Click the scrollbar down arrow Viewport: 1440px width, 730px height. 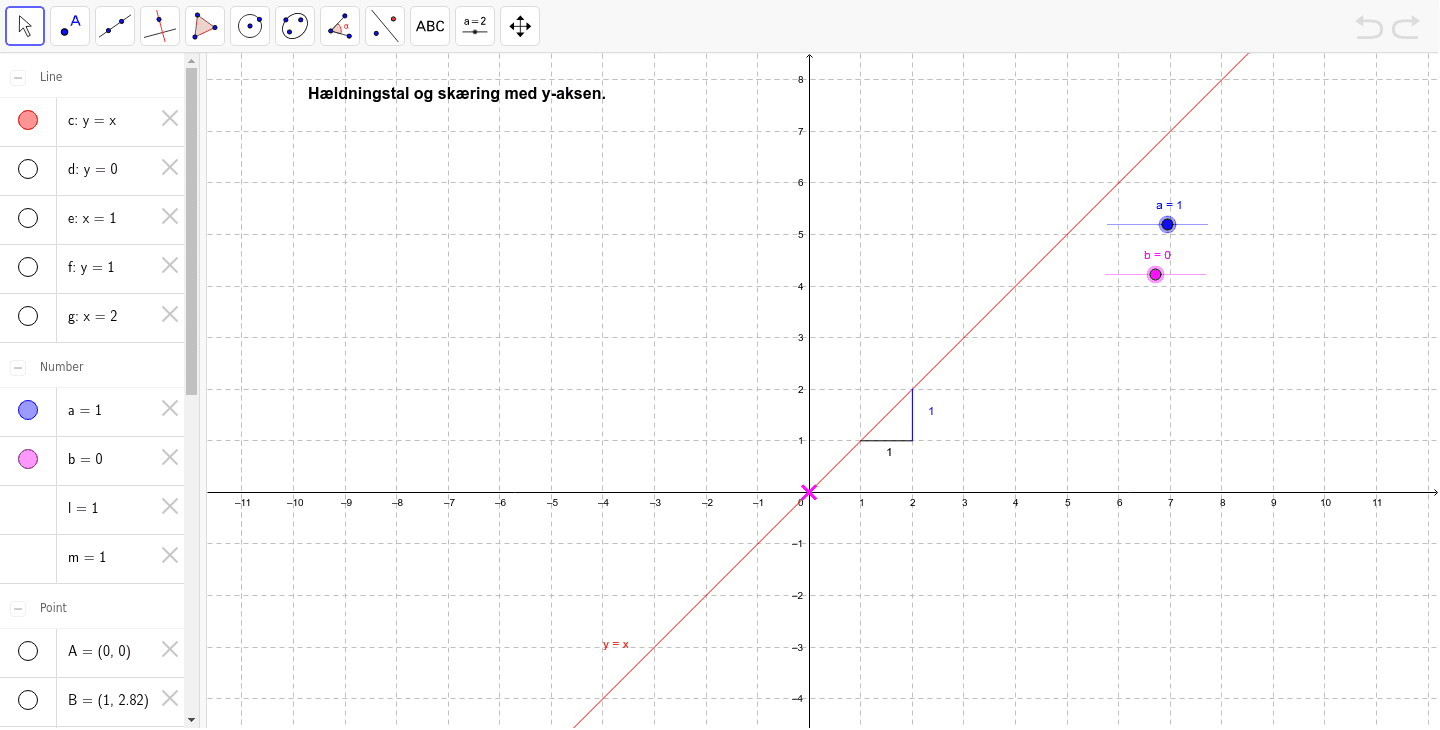[192, 719]
